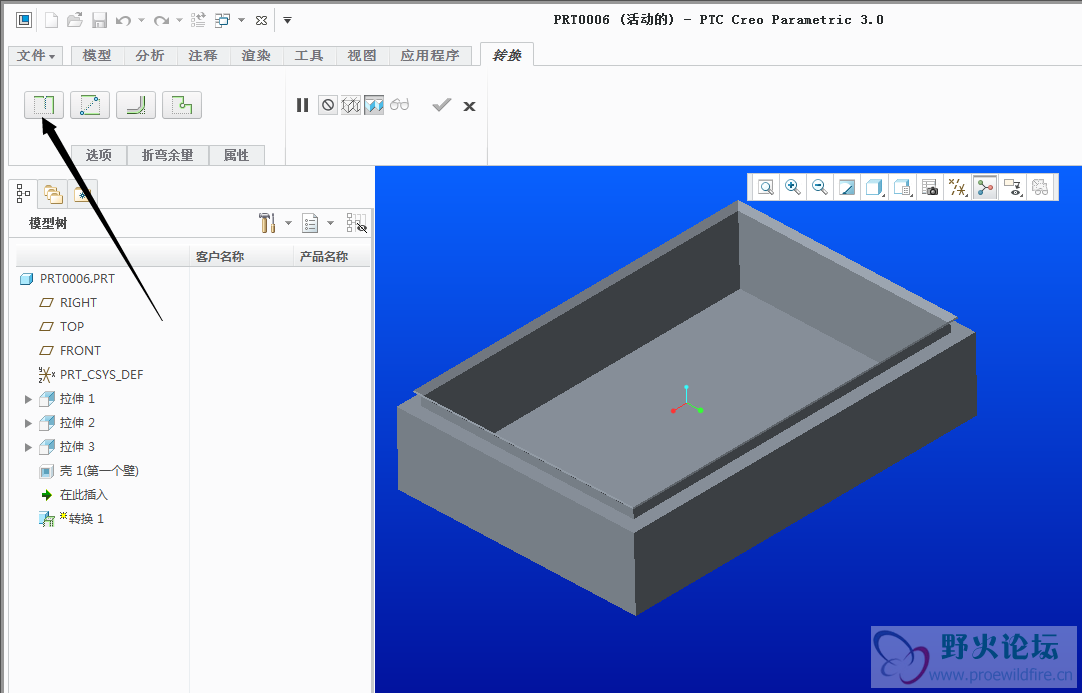
Task: Undo the last action
Action: (124, 21)
